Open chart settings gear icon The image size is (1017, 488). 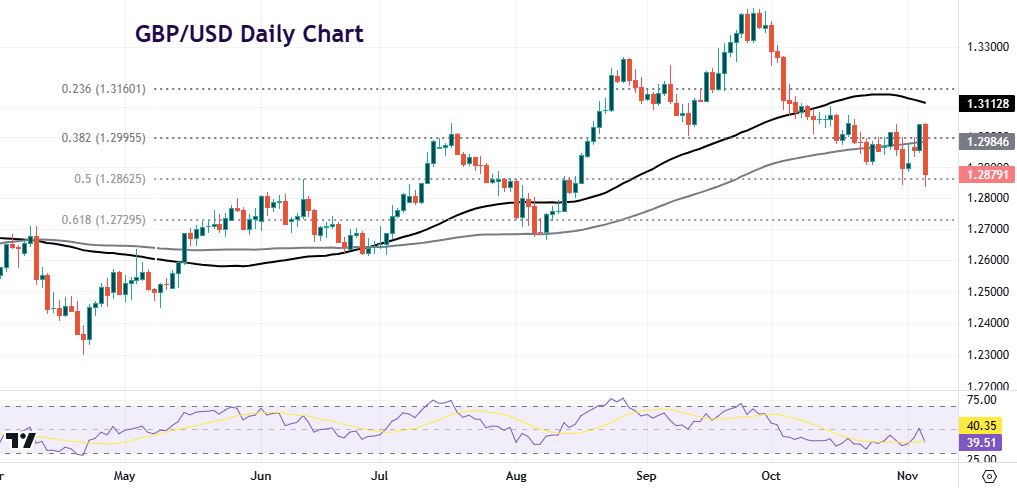coord(989,474)
